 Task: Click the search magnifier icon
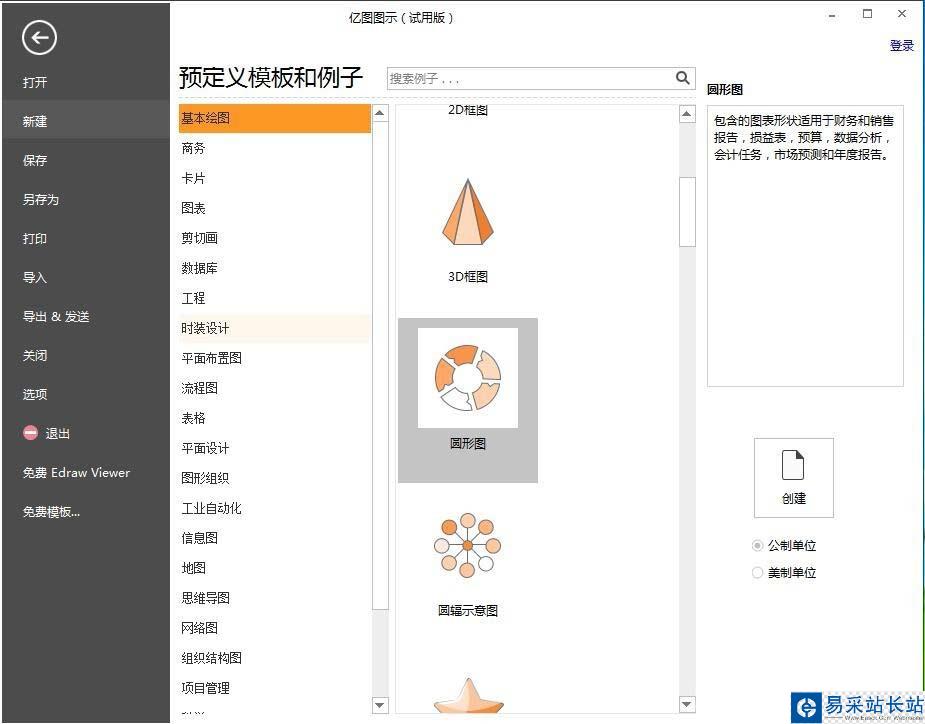click(683, 78)
